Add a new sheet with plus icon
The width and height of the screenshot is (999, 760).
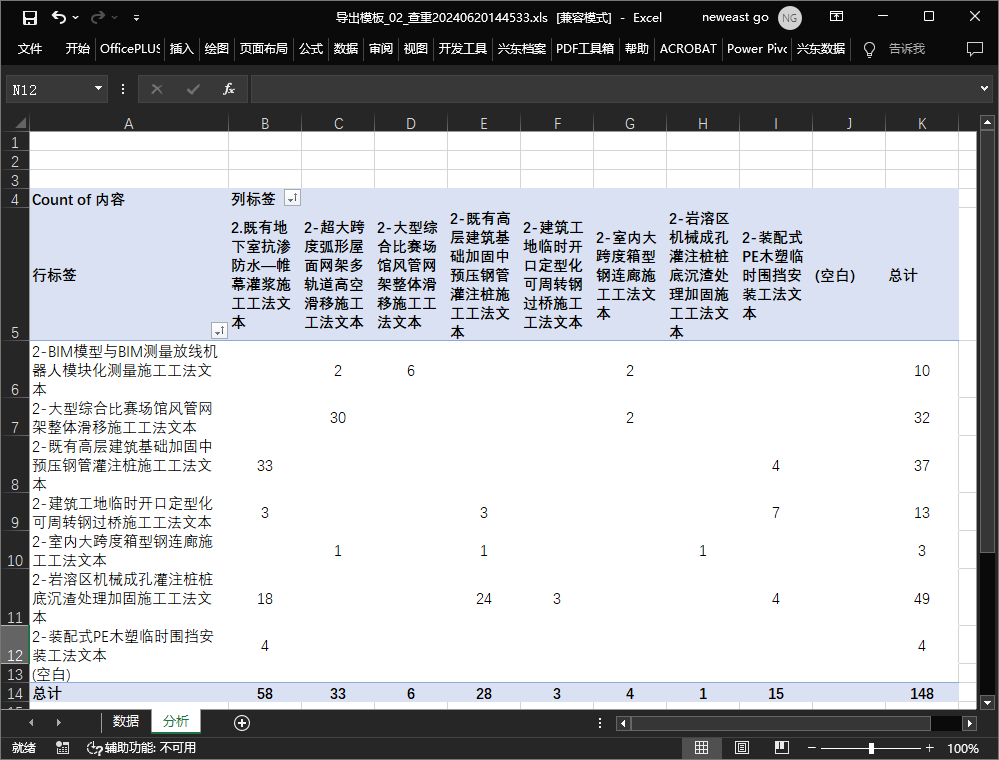tap(241, 722)
